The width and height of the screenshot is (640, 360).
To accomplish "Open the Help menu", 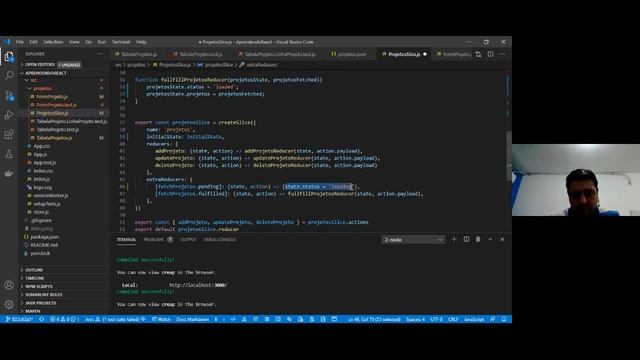I will point(141,42).
